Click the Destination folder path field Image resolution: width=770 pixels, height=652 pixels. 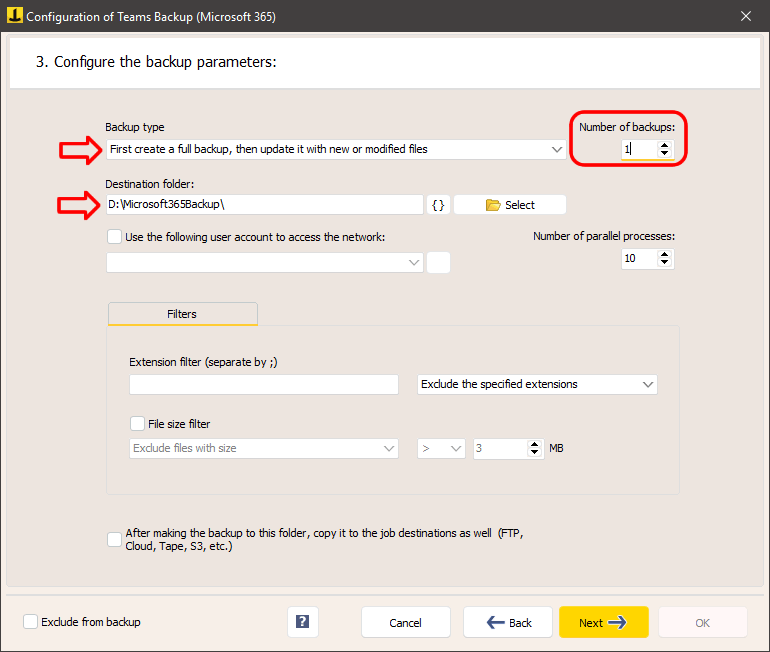pyautogui.click(x=265, y=205)
